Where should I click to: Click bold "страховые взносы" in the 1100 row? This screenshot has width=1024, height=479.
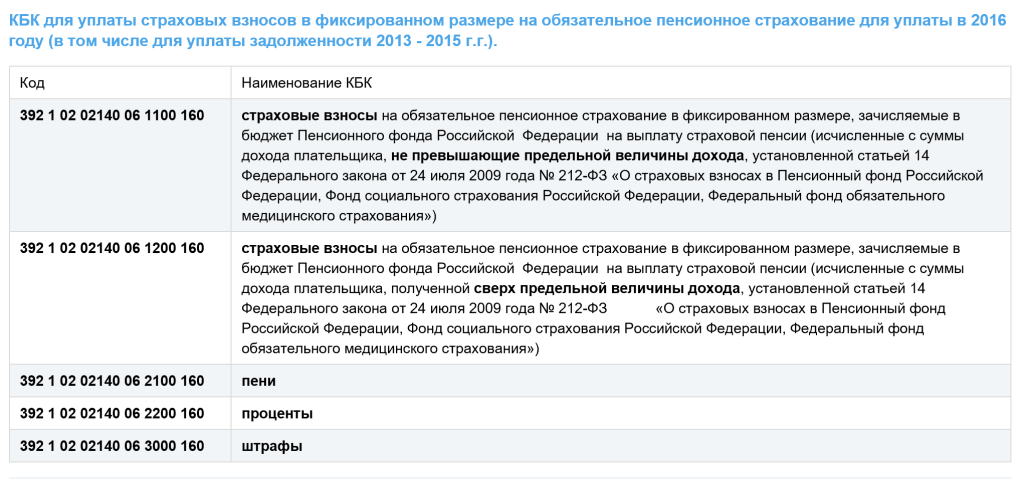(309, 116)
